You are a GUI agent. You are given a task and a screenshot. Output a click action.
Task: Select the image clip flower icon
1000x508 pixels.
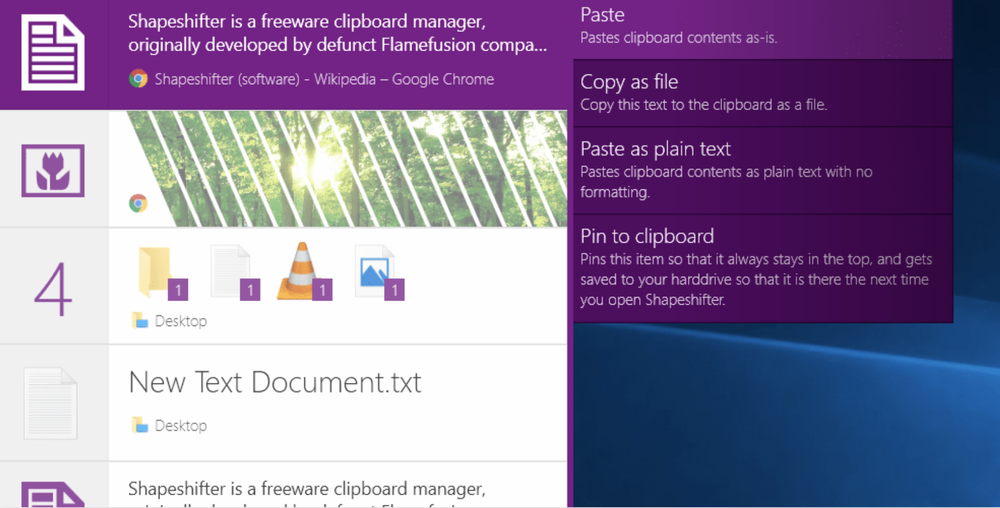coord(53,170)
